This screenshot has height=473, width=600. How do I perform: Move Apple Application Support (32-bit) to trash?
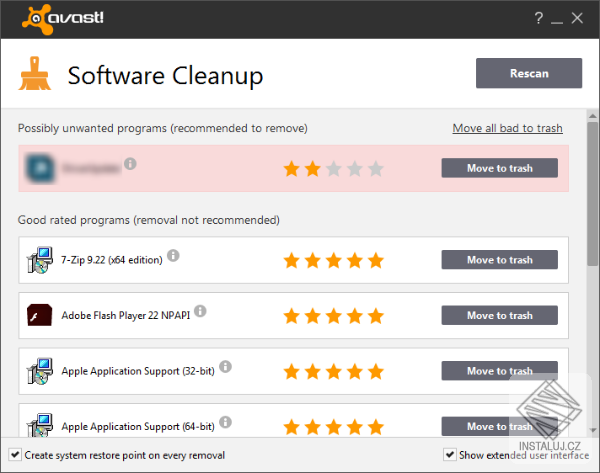click(x=499, y=371)
